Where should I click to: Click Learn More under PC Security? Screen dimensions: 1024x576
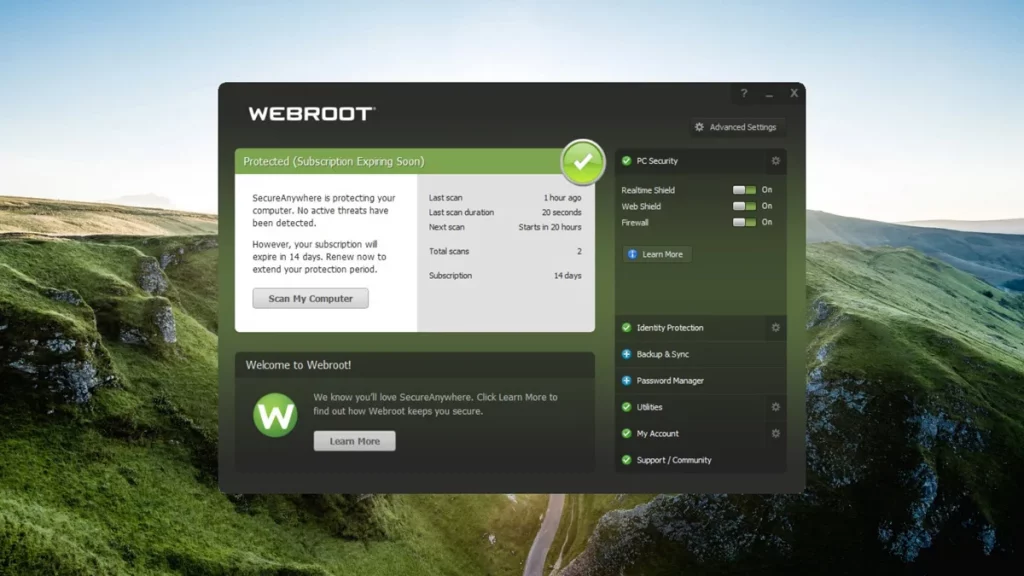[656, 254]
